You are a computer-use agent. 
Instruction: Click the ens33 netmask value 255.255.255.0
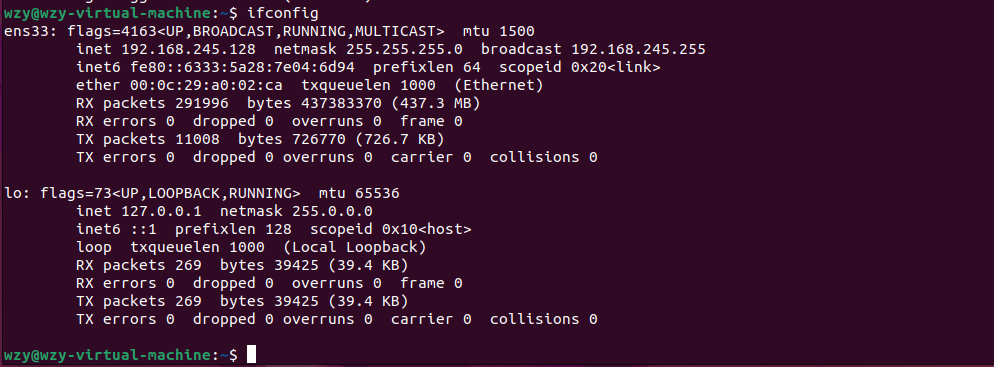pyautogui.click(x=404, y=49)
